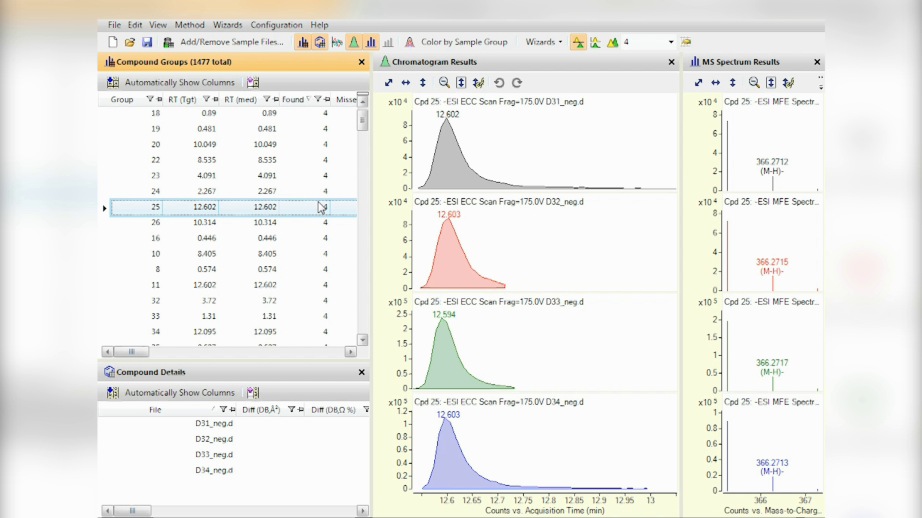Autoscale X-axis in Chromatogram Results toolbar
The width and height of the screenshot is (922, 518).
point(405,83)
